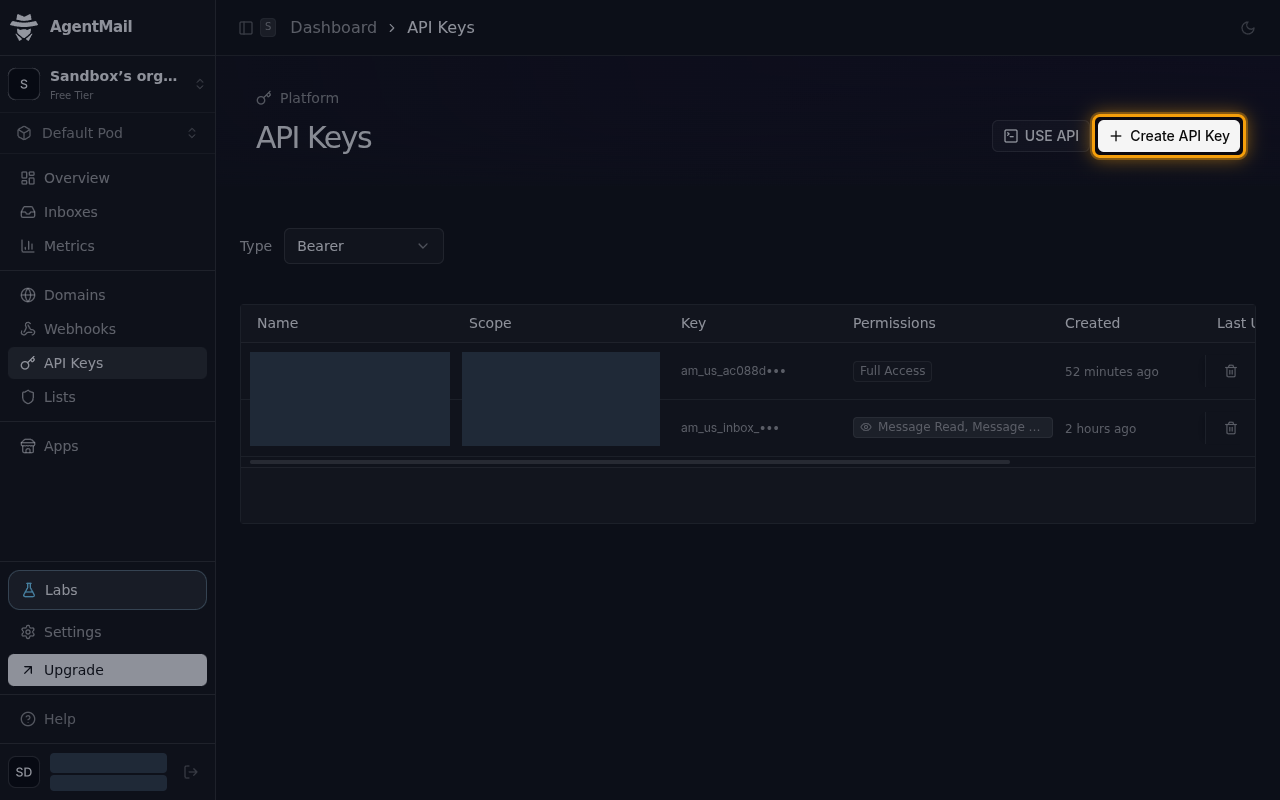Image resolution: width=1280 pixels, height=800 pixels.
Task: Click the '2 hours ago' timestamp
Action: point(1100,429)
